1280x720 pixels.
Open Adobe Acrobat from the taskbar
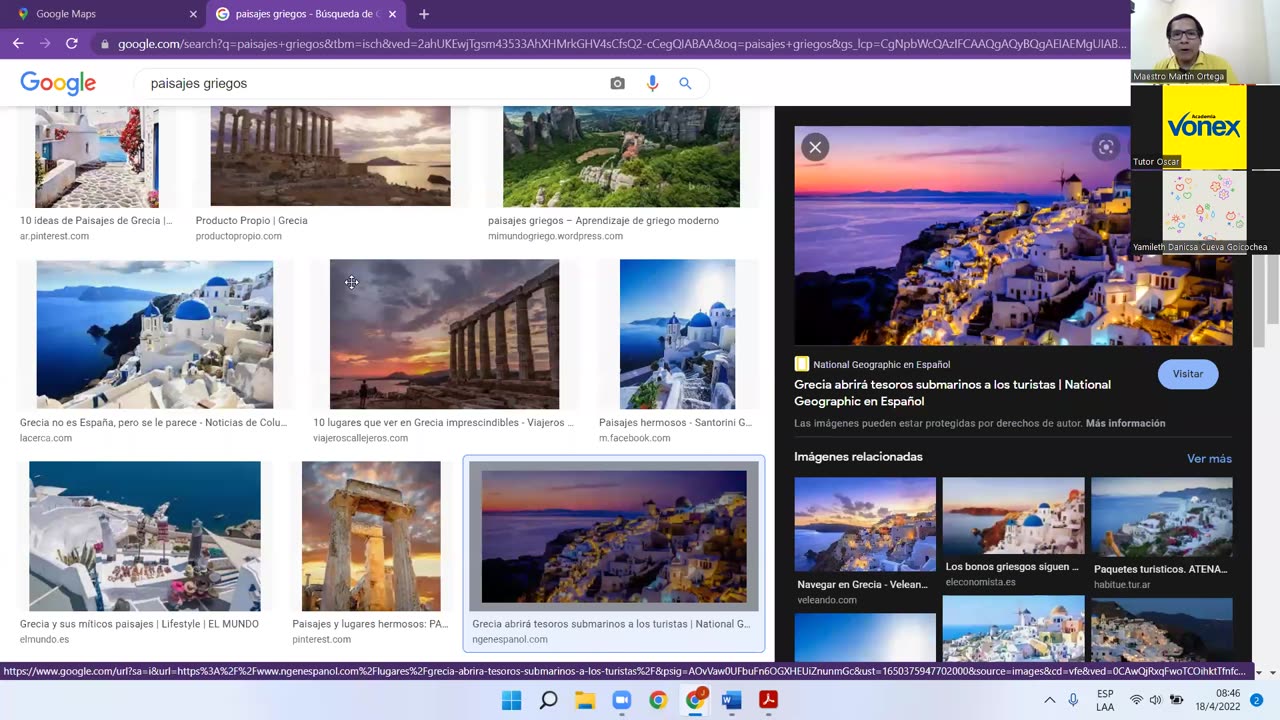click(x=768, y=700)
